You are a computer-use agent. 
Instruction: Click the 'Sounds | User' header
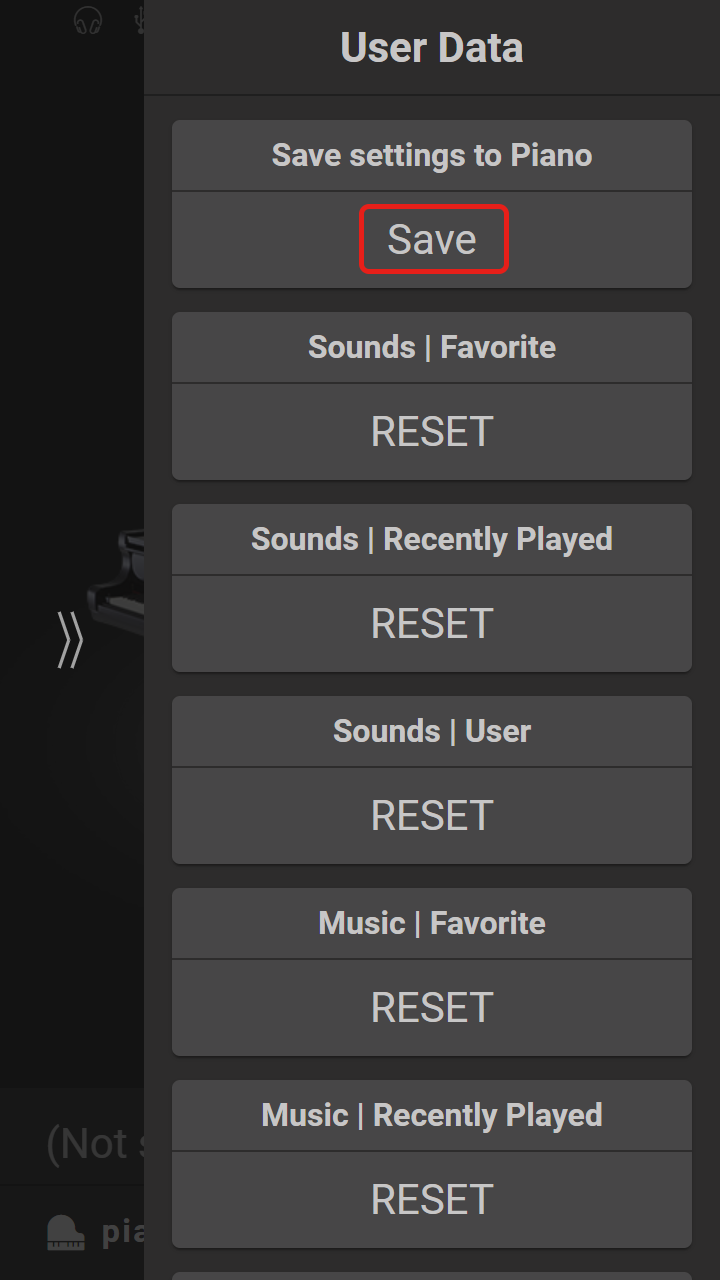[x=432, y=732]
